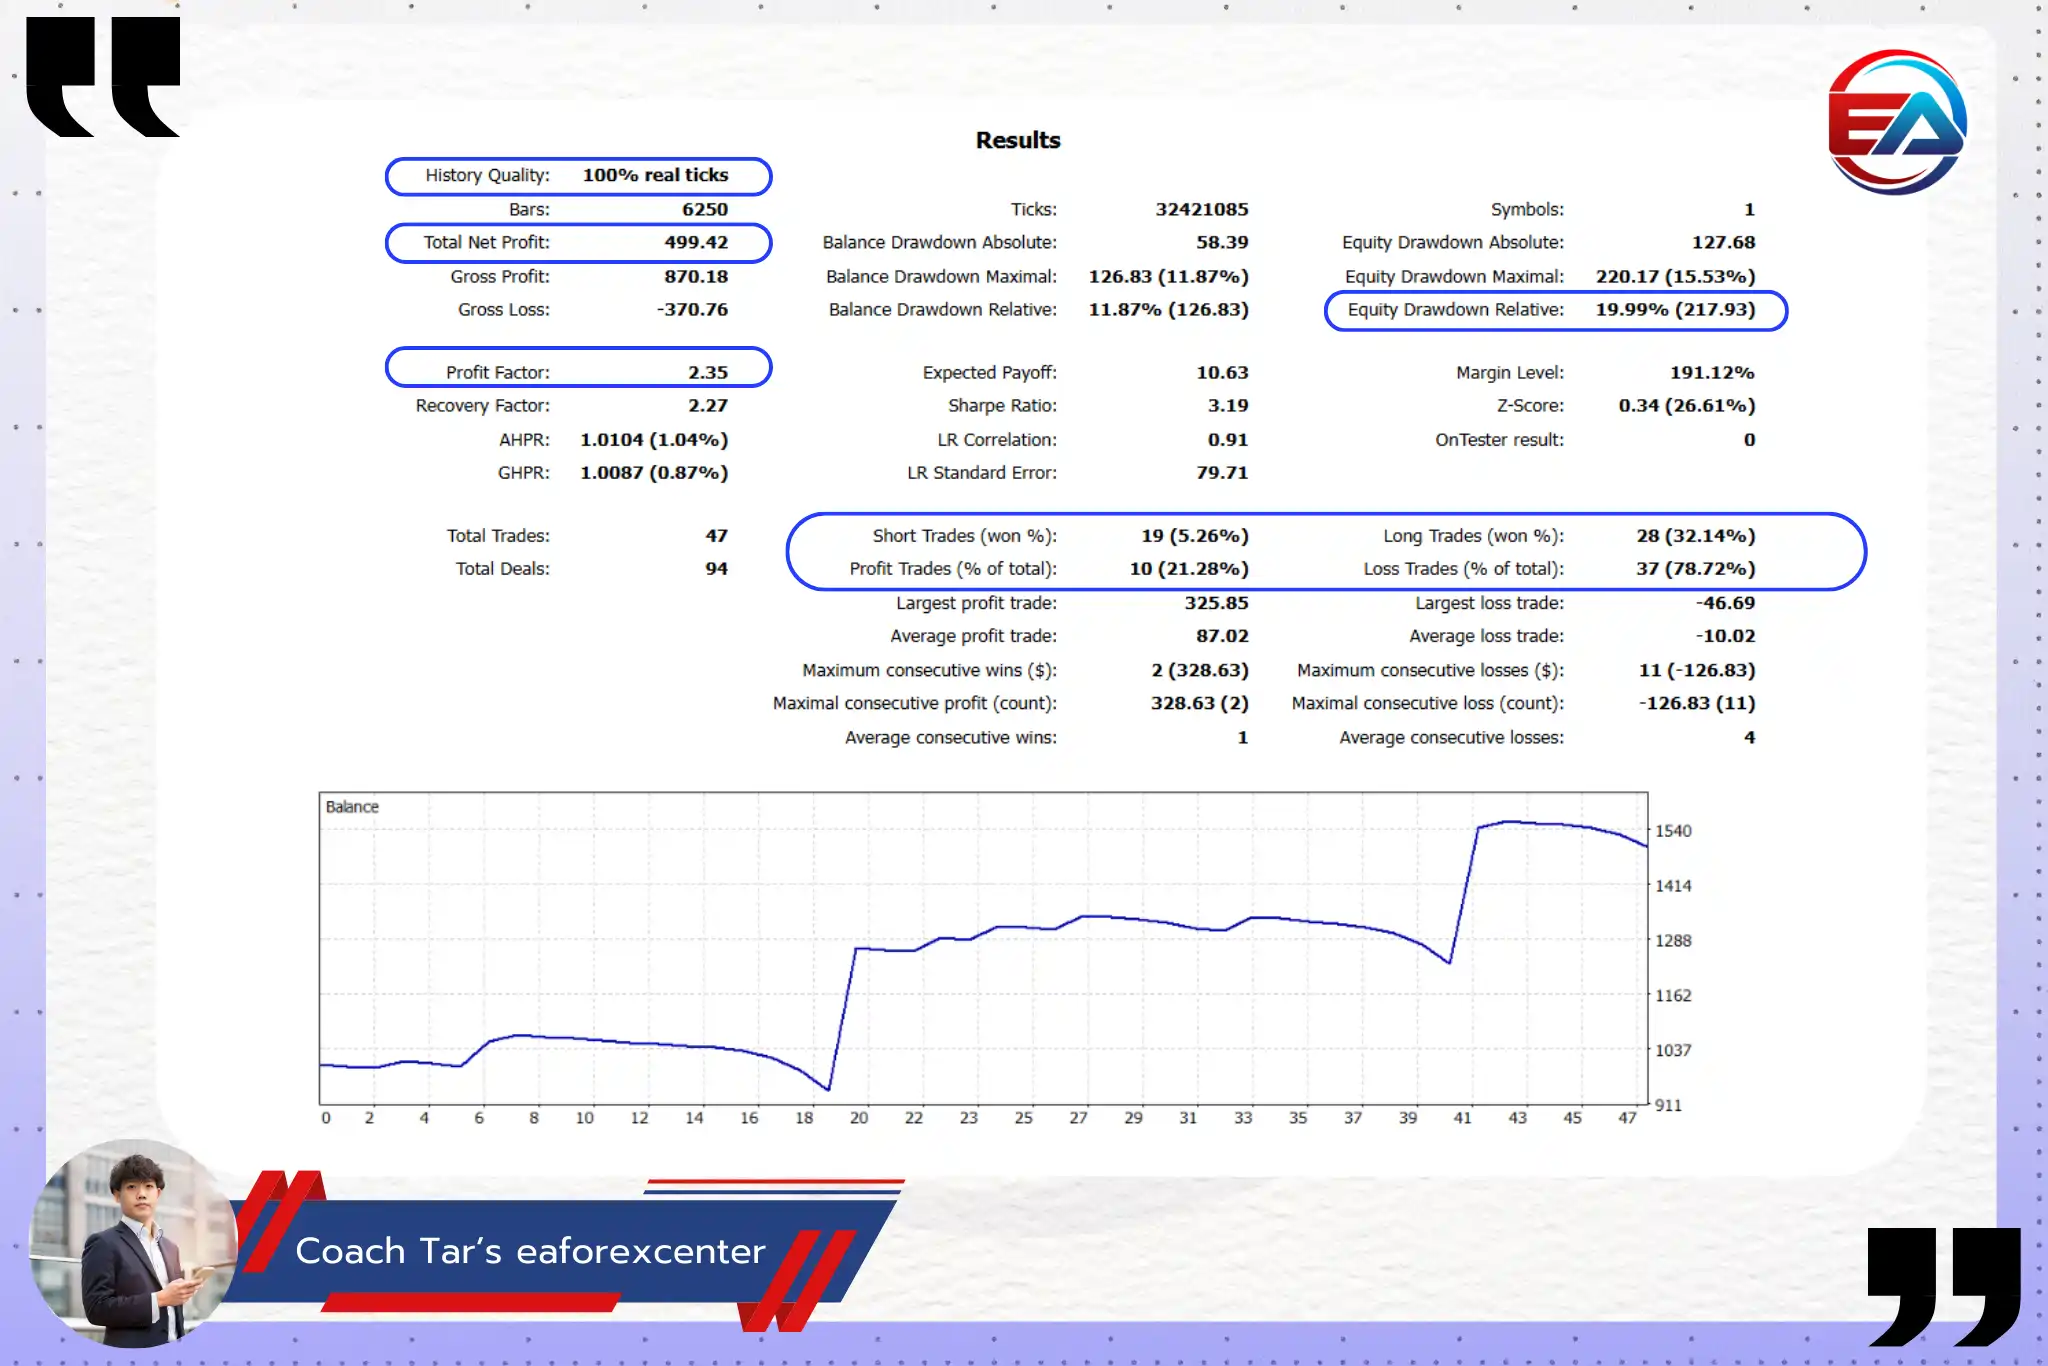Click Short Trades value 19 (5.26%)
Viewport: 2048px width, 1366px height.
1195,535
